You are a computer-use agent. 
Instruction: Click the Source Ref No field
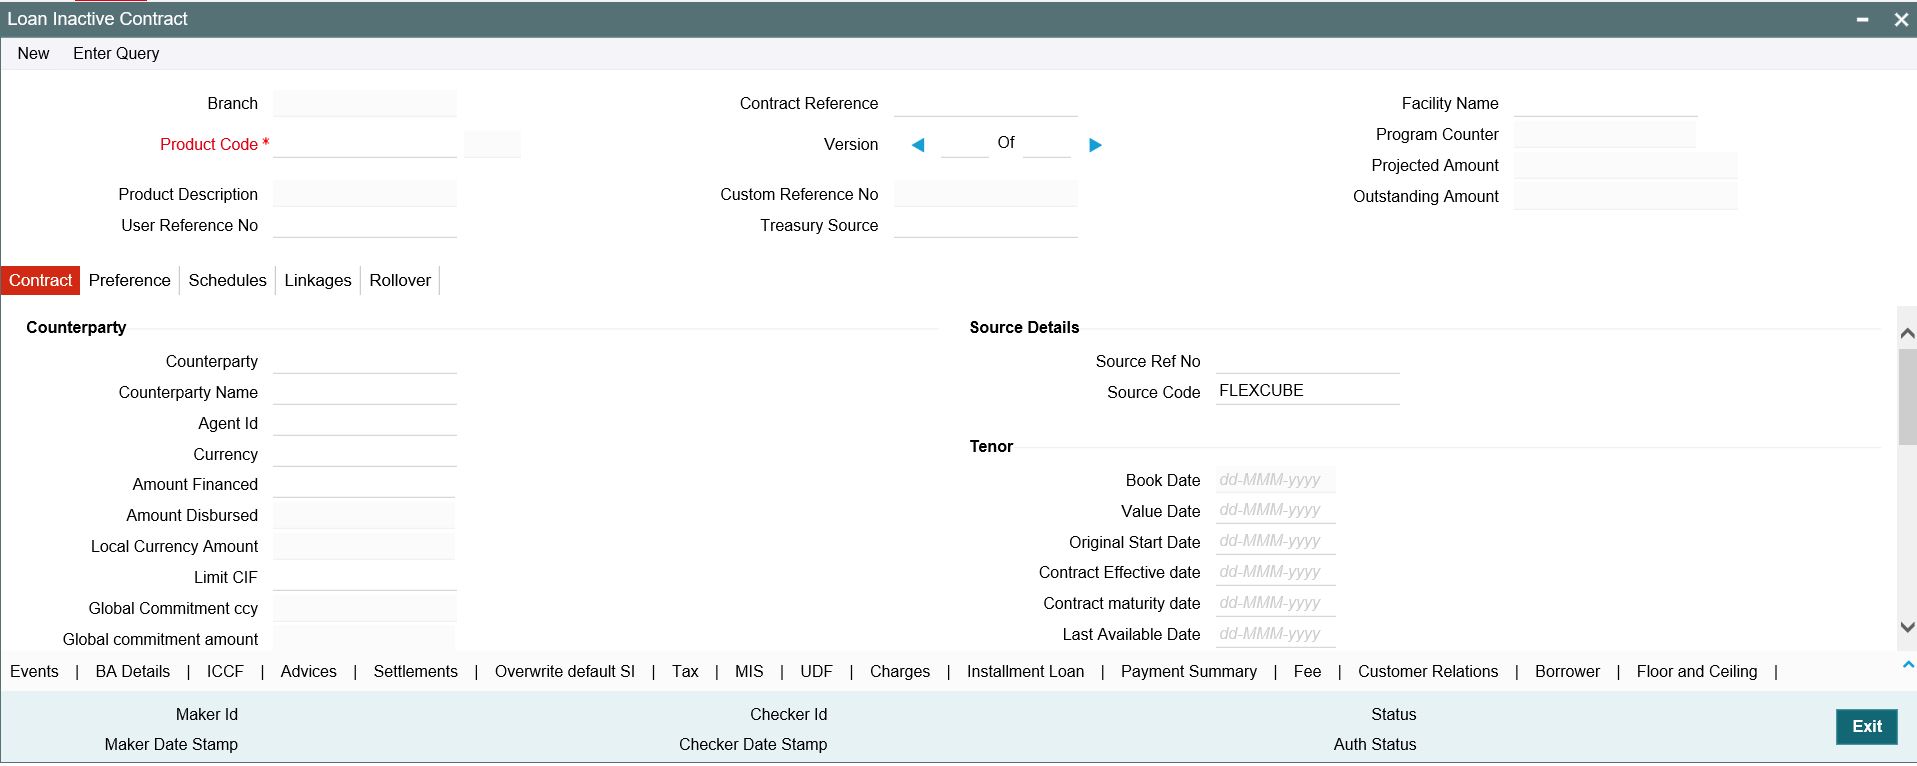point(1308,361)
